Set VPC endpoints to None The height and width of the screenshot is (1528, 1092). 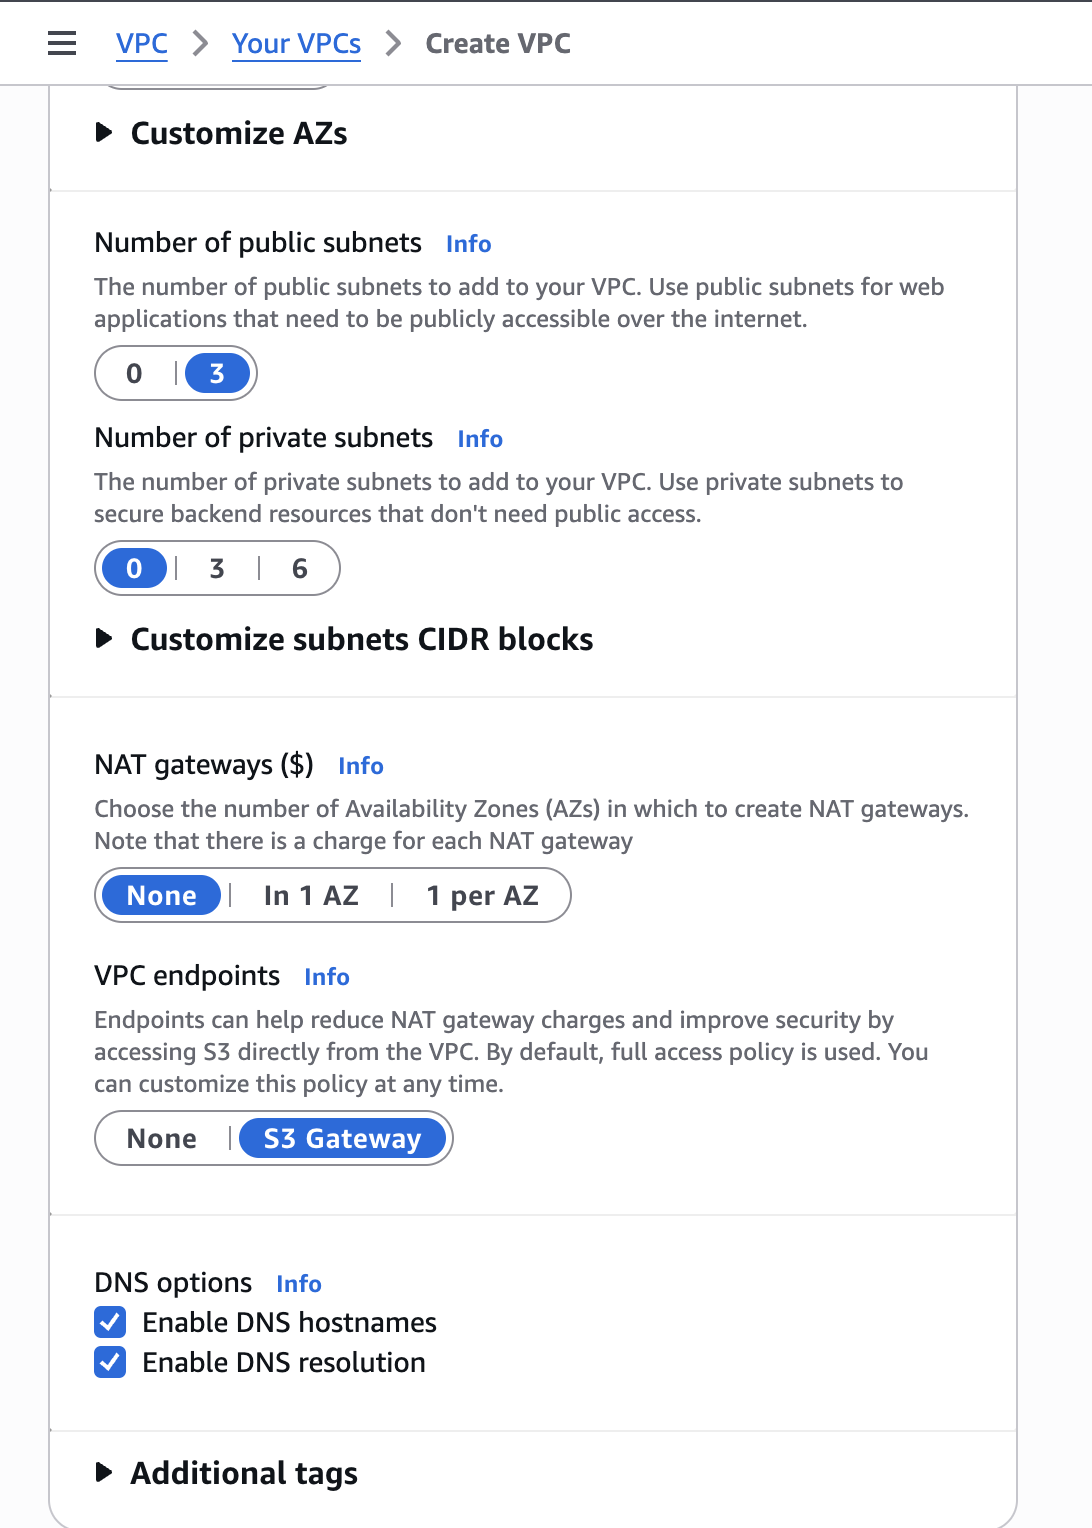coord(162,1139)
